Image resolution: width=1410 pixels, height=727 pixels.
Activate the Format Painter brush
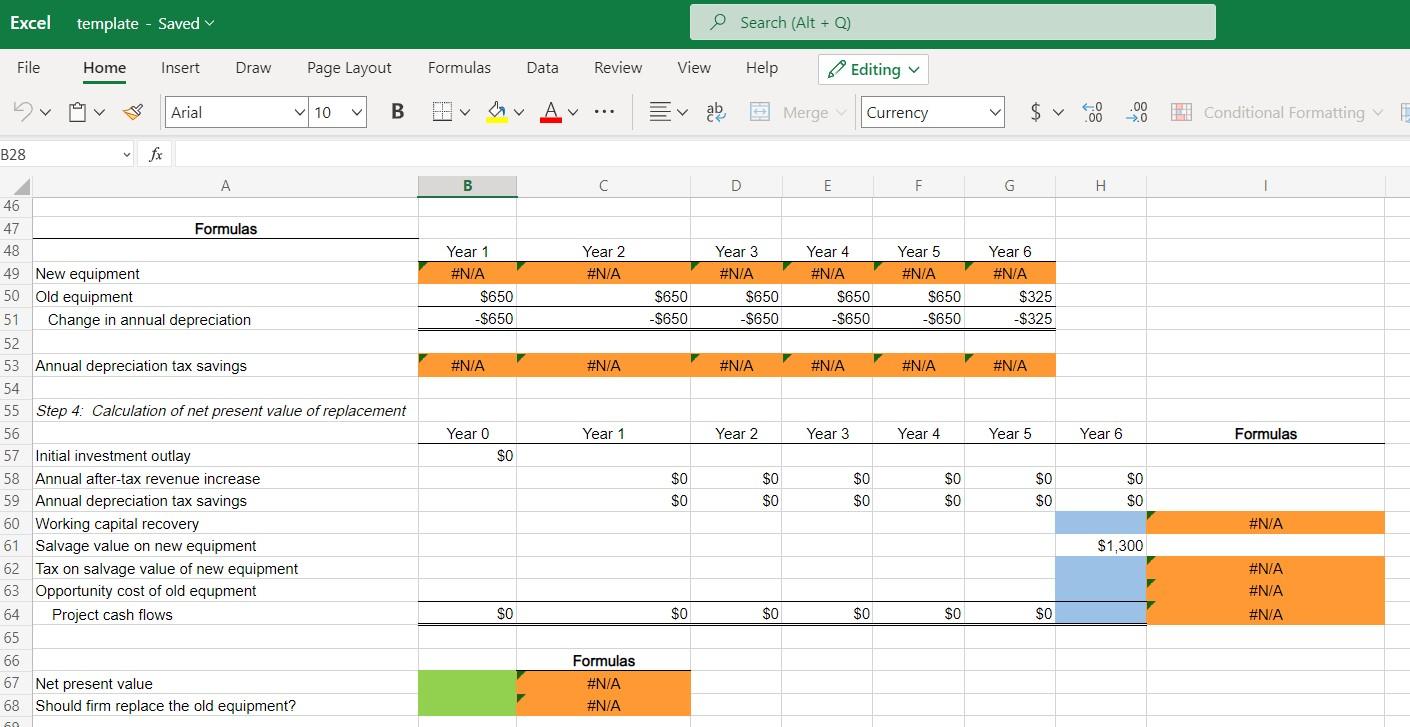click(133, 112)
